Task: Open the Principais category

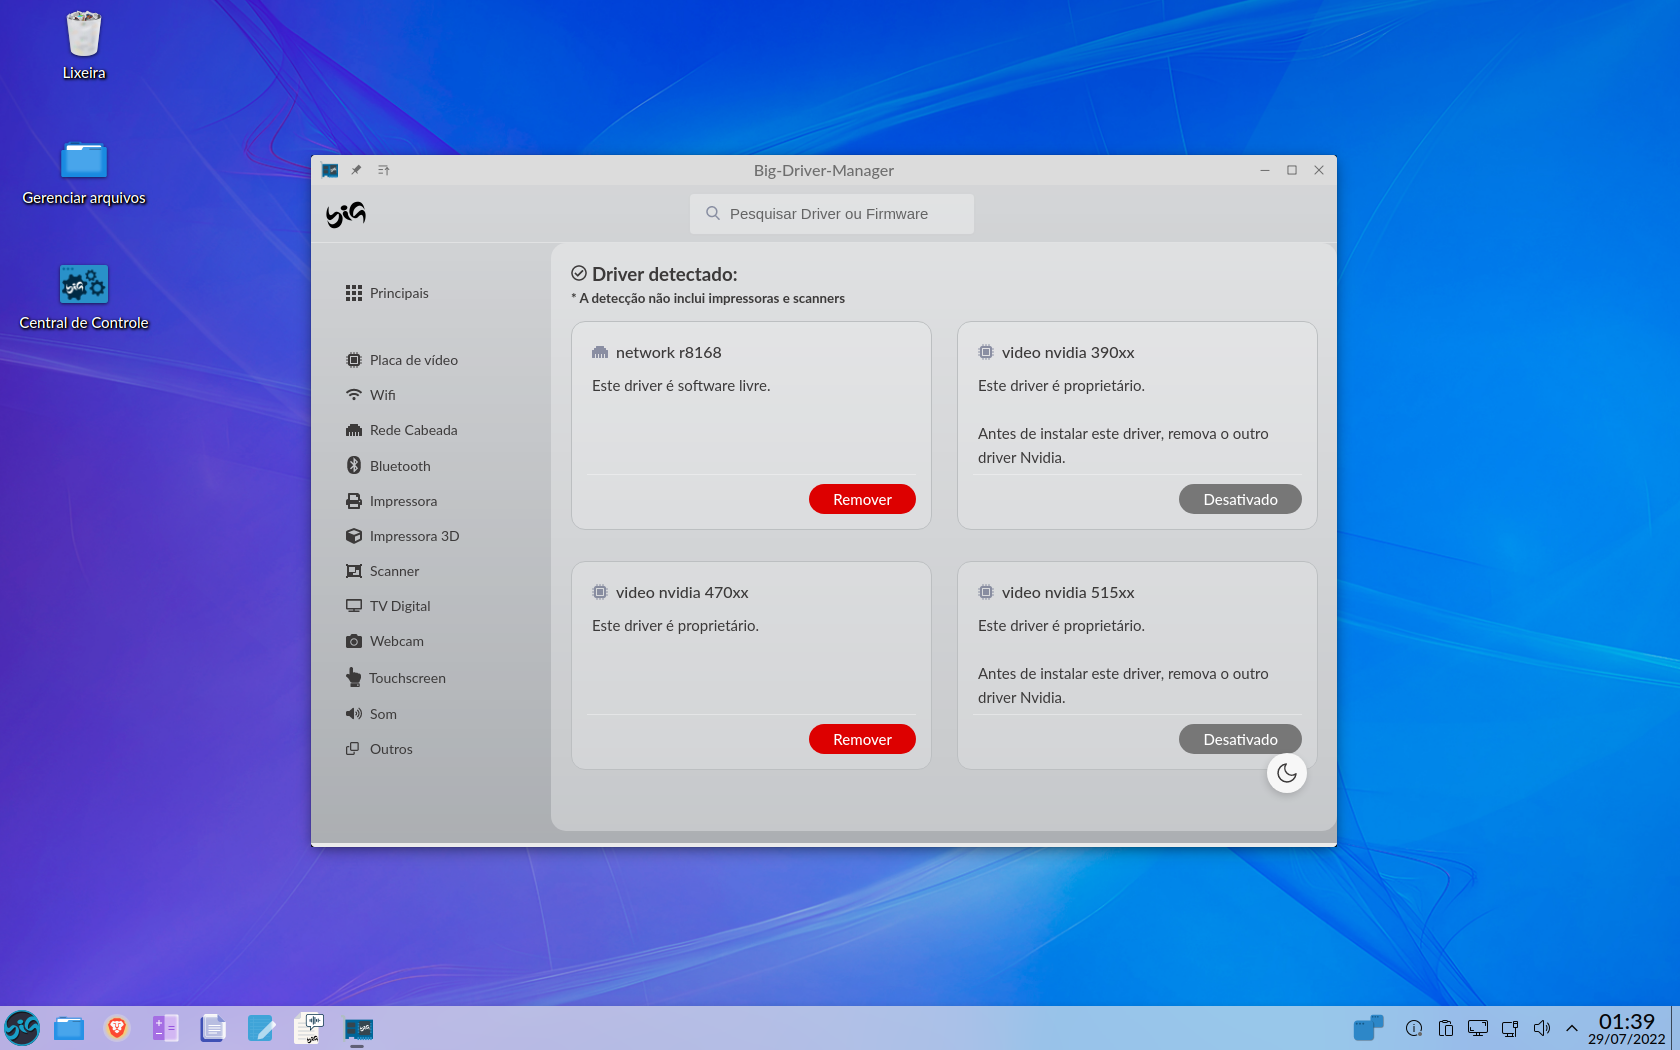Action: click(x=387, y=293)
